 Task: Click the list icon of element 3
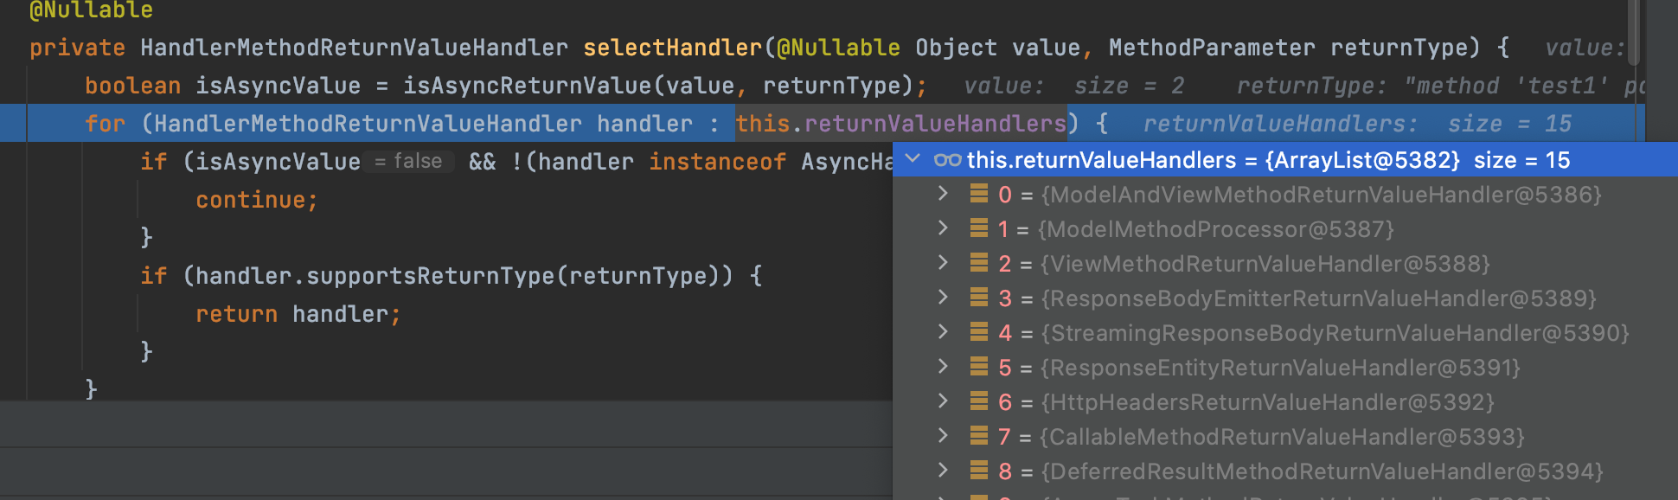point(979,298)
